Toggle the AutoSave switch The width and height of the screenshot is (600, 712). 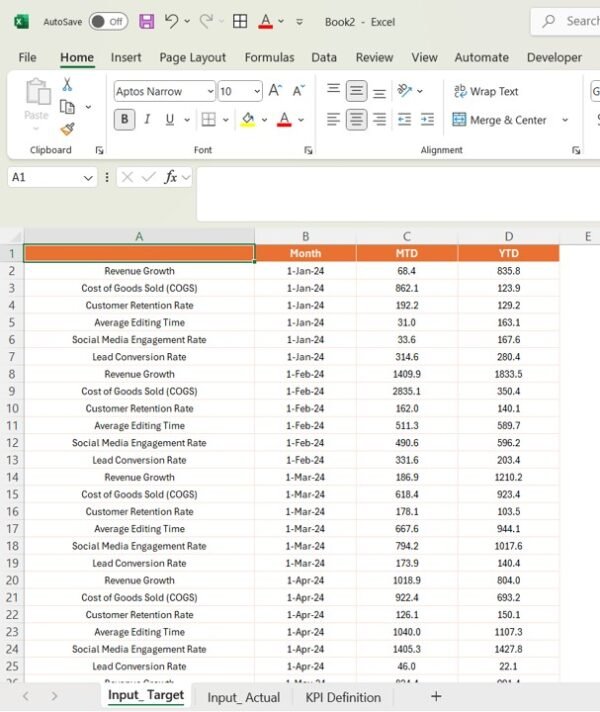click(x=108, y=21)
